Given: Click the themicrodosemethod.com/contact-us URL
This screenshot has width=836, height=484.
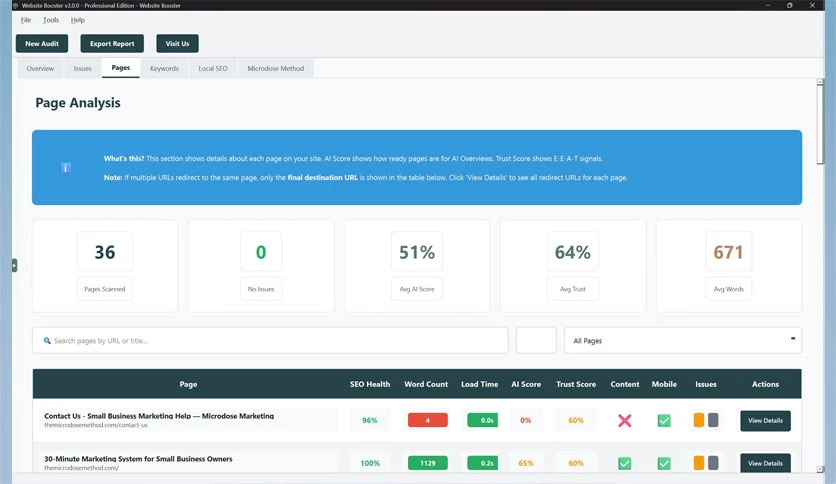Looking at the screenshot, I should point(95,425).
